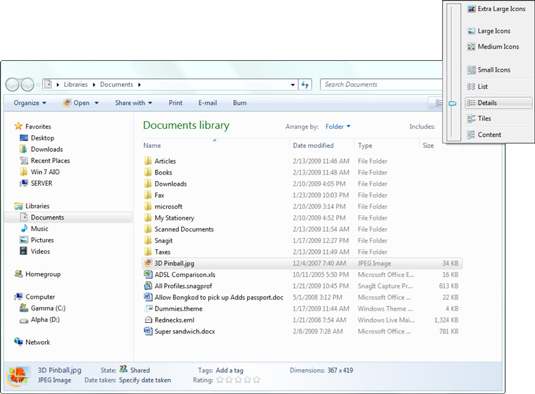Image resolution: width=535 pixels, height=394 pixels.
Task: Open drive Gamma (C:)
Action: 42,308
